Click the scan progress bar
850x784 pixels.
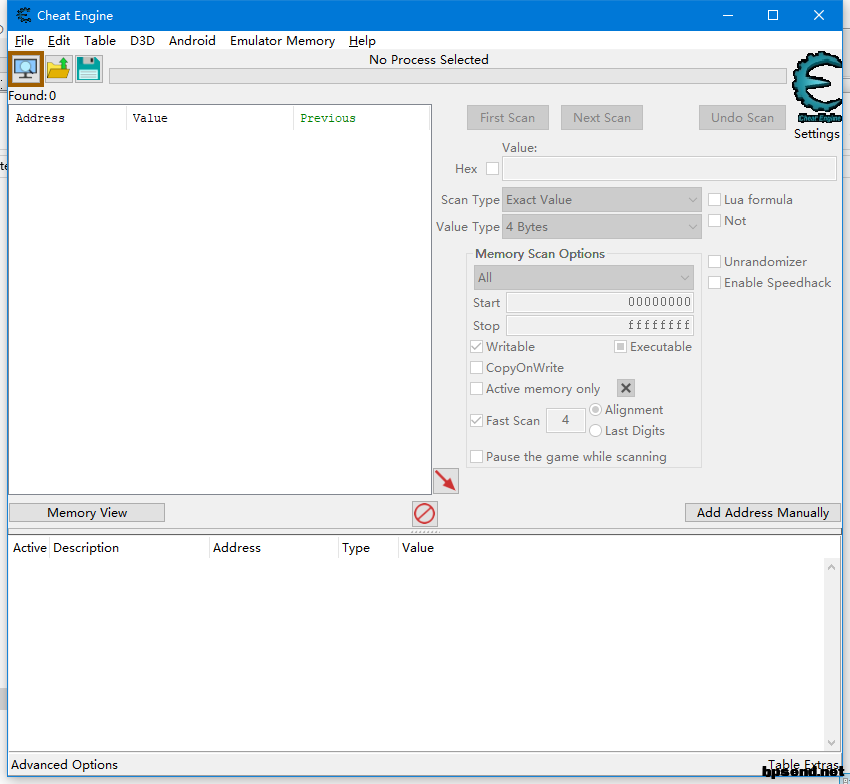[x=448, y=76]
